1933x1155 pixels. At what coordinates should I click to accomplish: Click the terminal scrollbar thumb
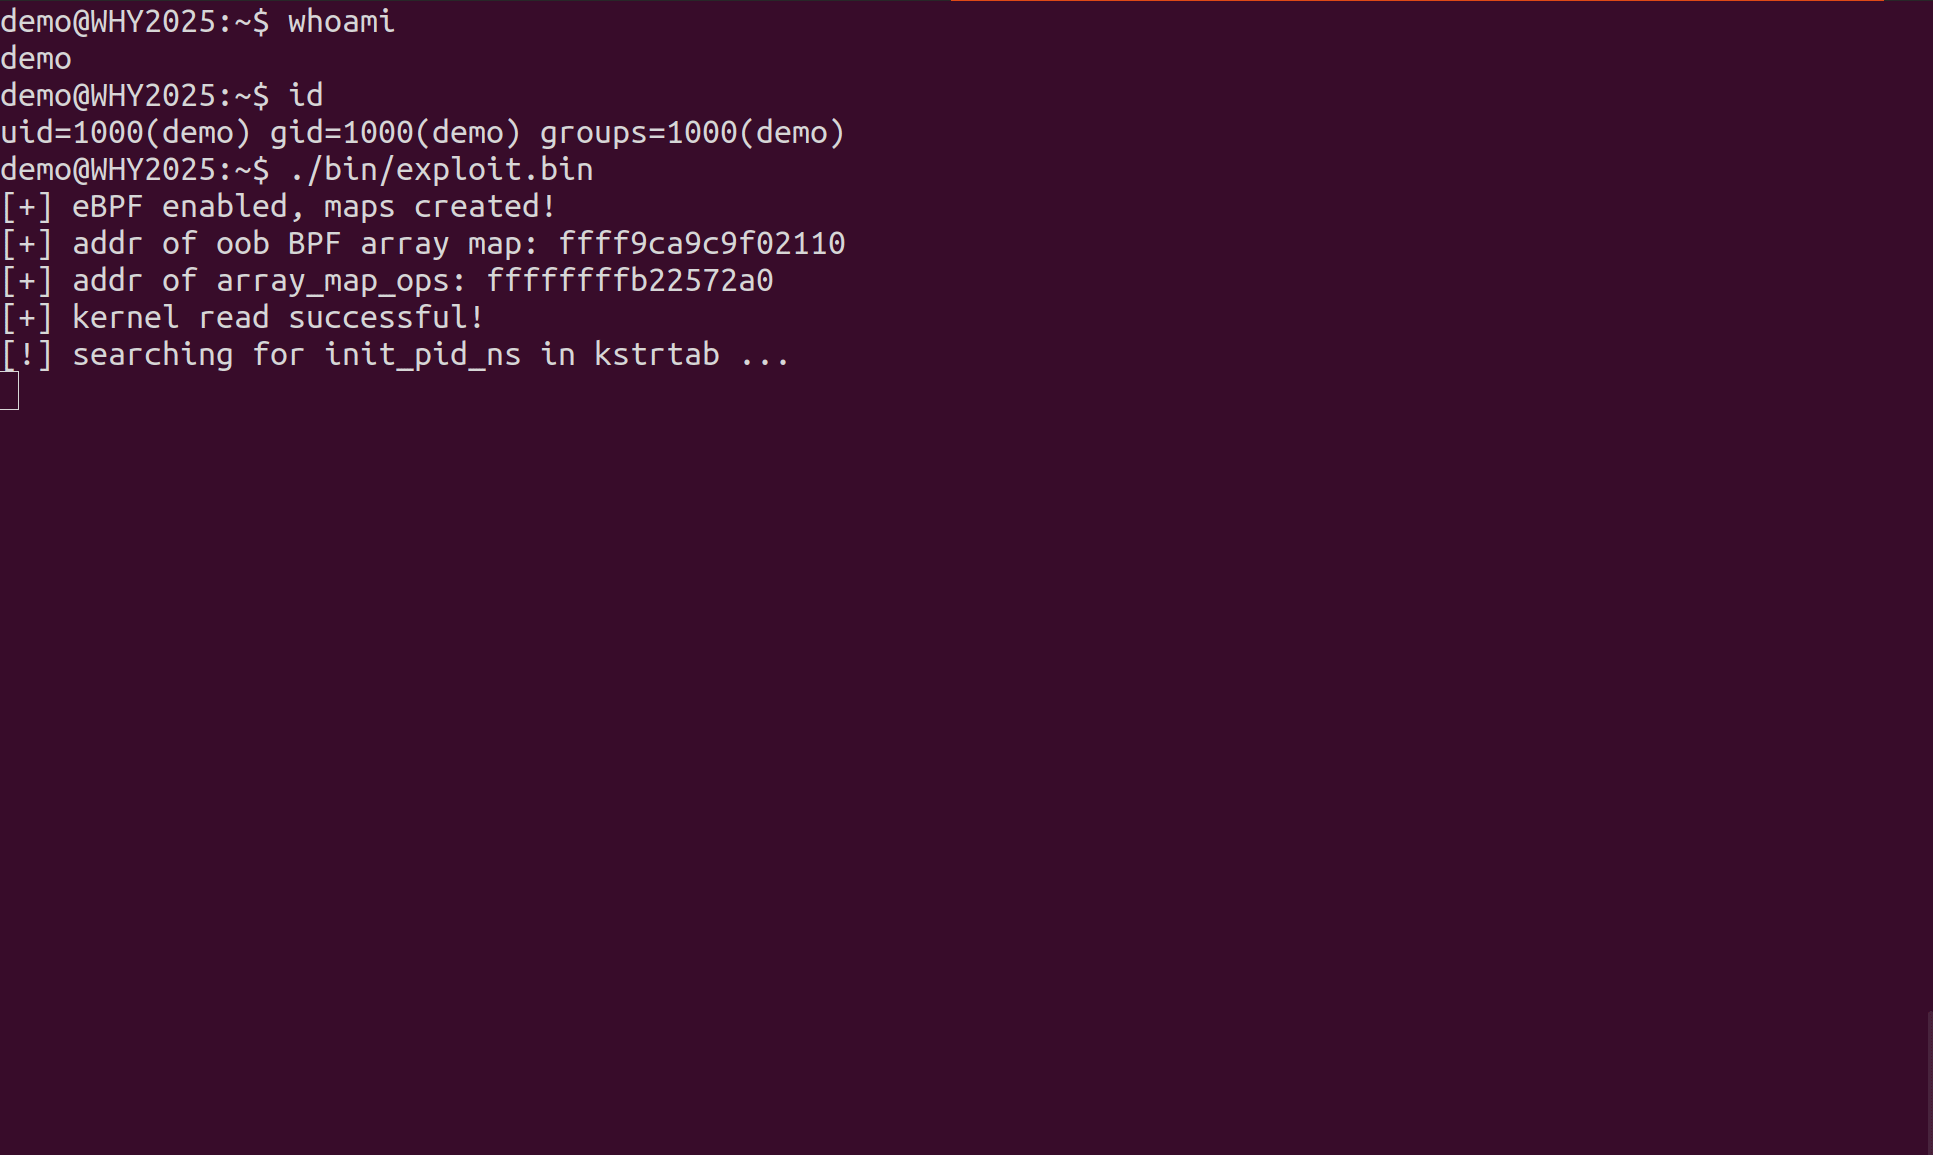point(1929,1082)
